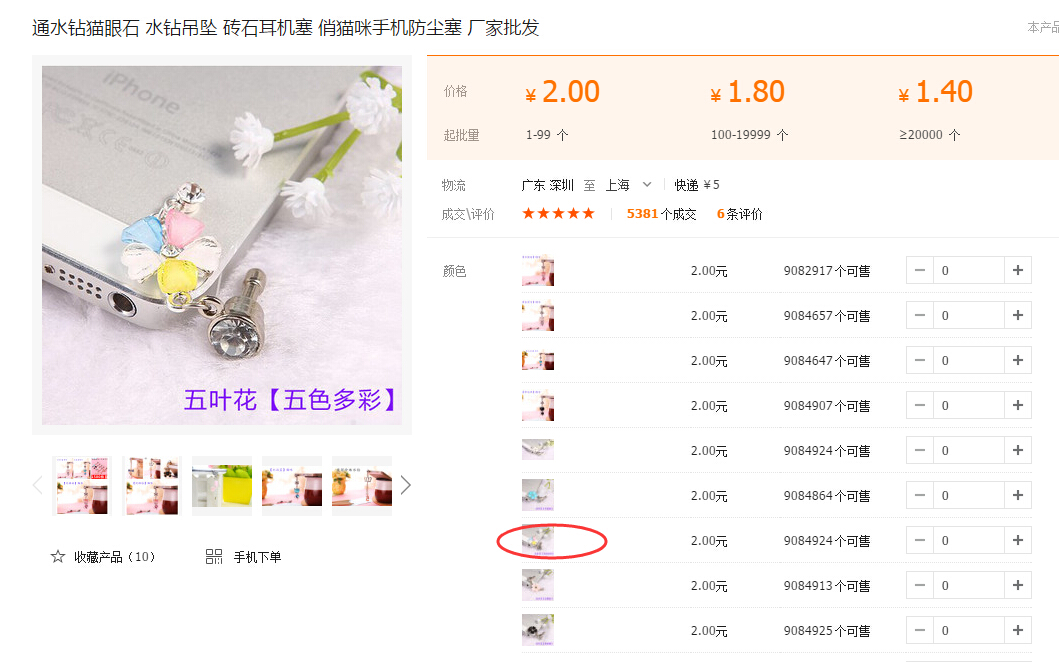This screenshot has width=1059, height=662.
Task: Choose the red-circled color swatch image
Action: coord(538,540)
